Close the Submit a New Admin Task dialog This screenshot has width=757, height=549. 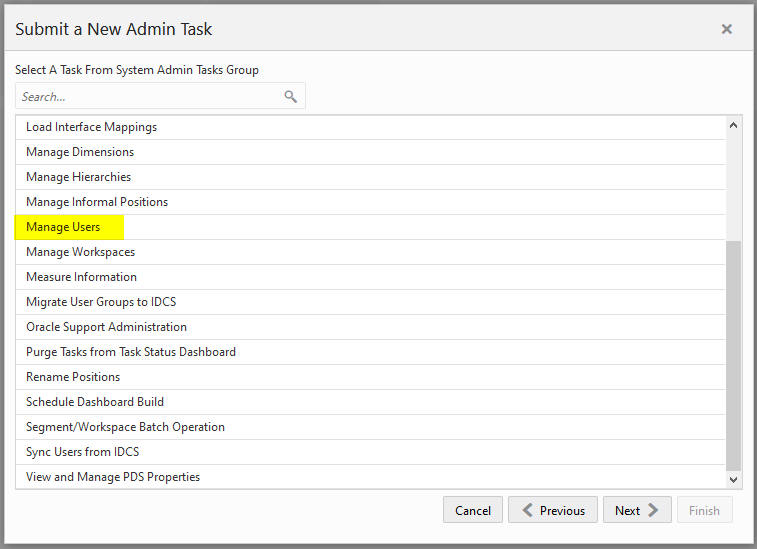coord(726,29)
